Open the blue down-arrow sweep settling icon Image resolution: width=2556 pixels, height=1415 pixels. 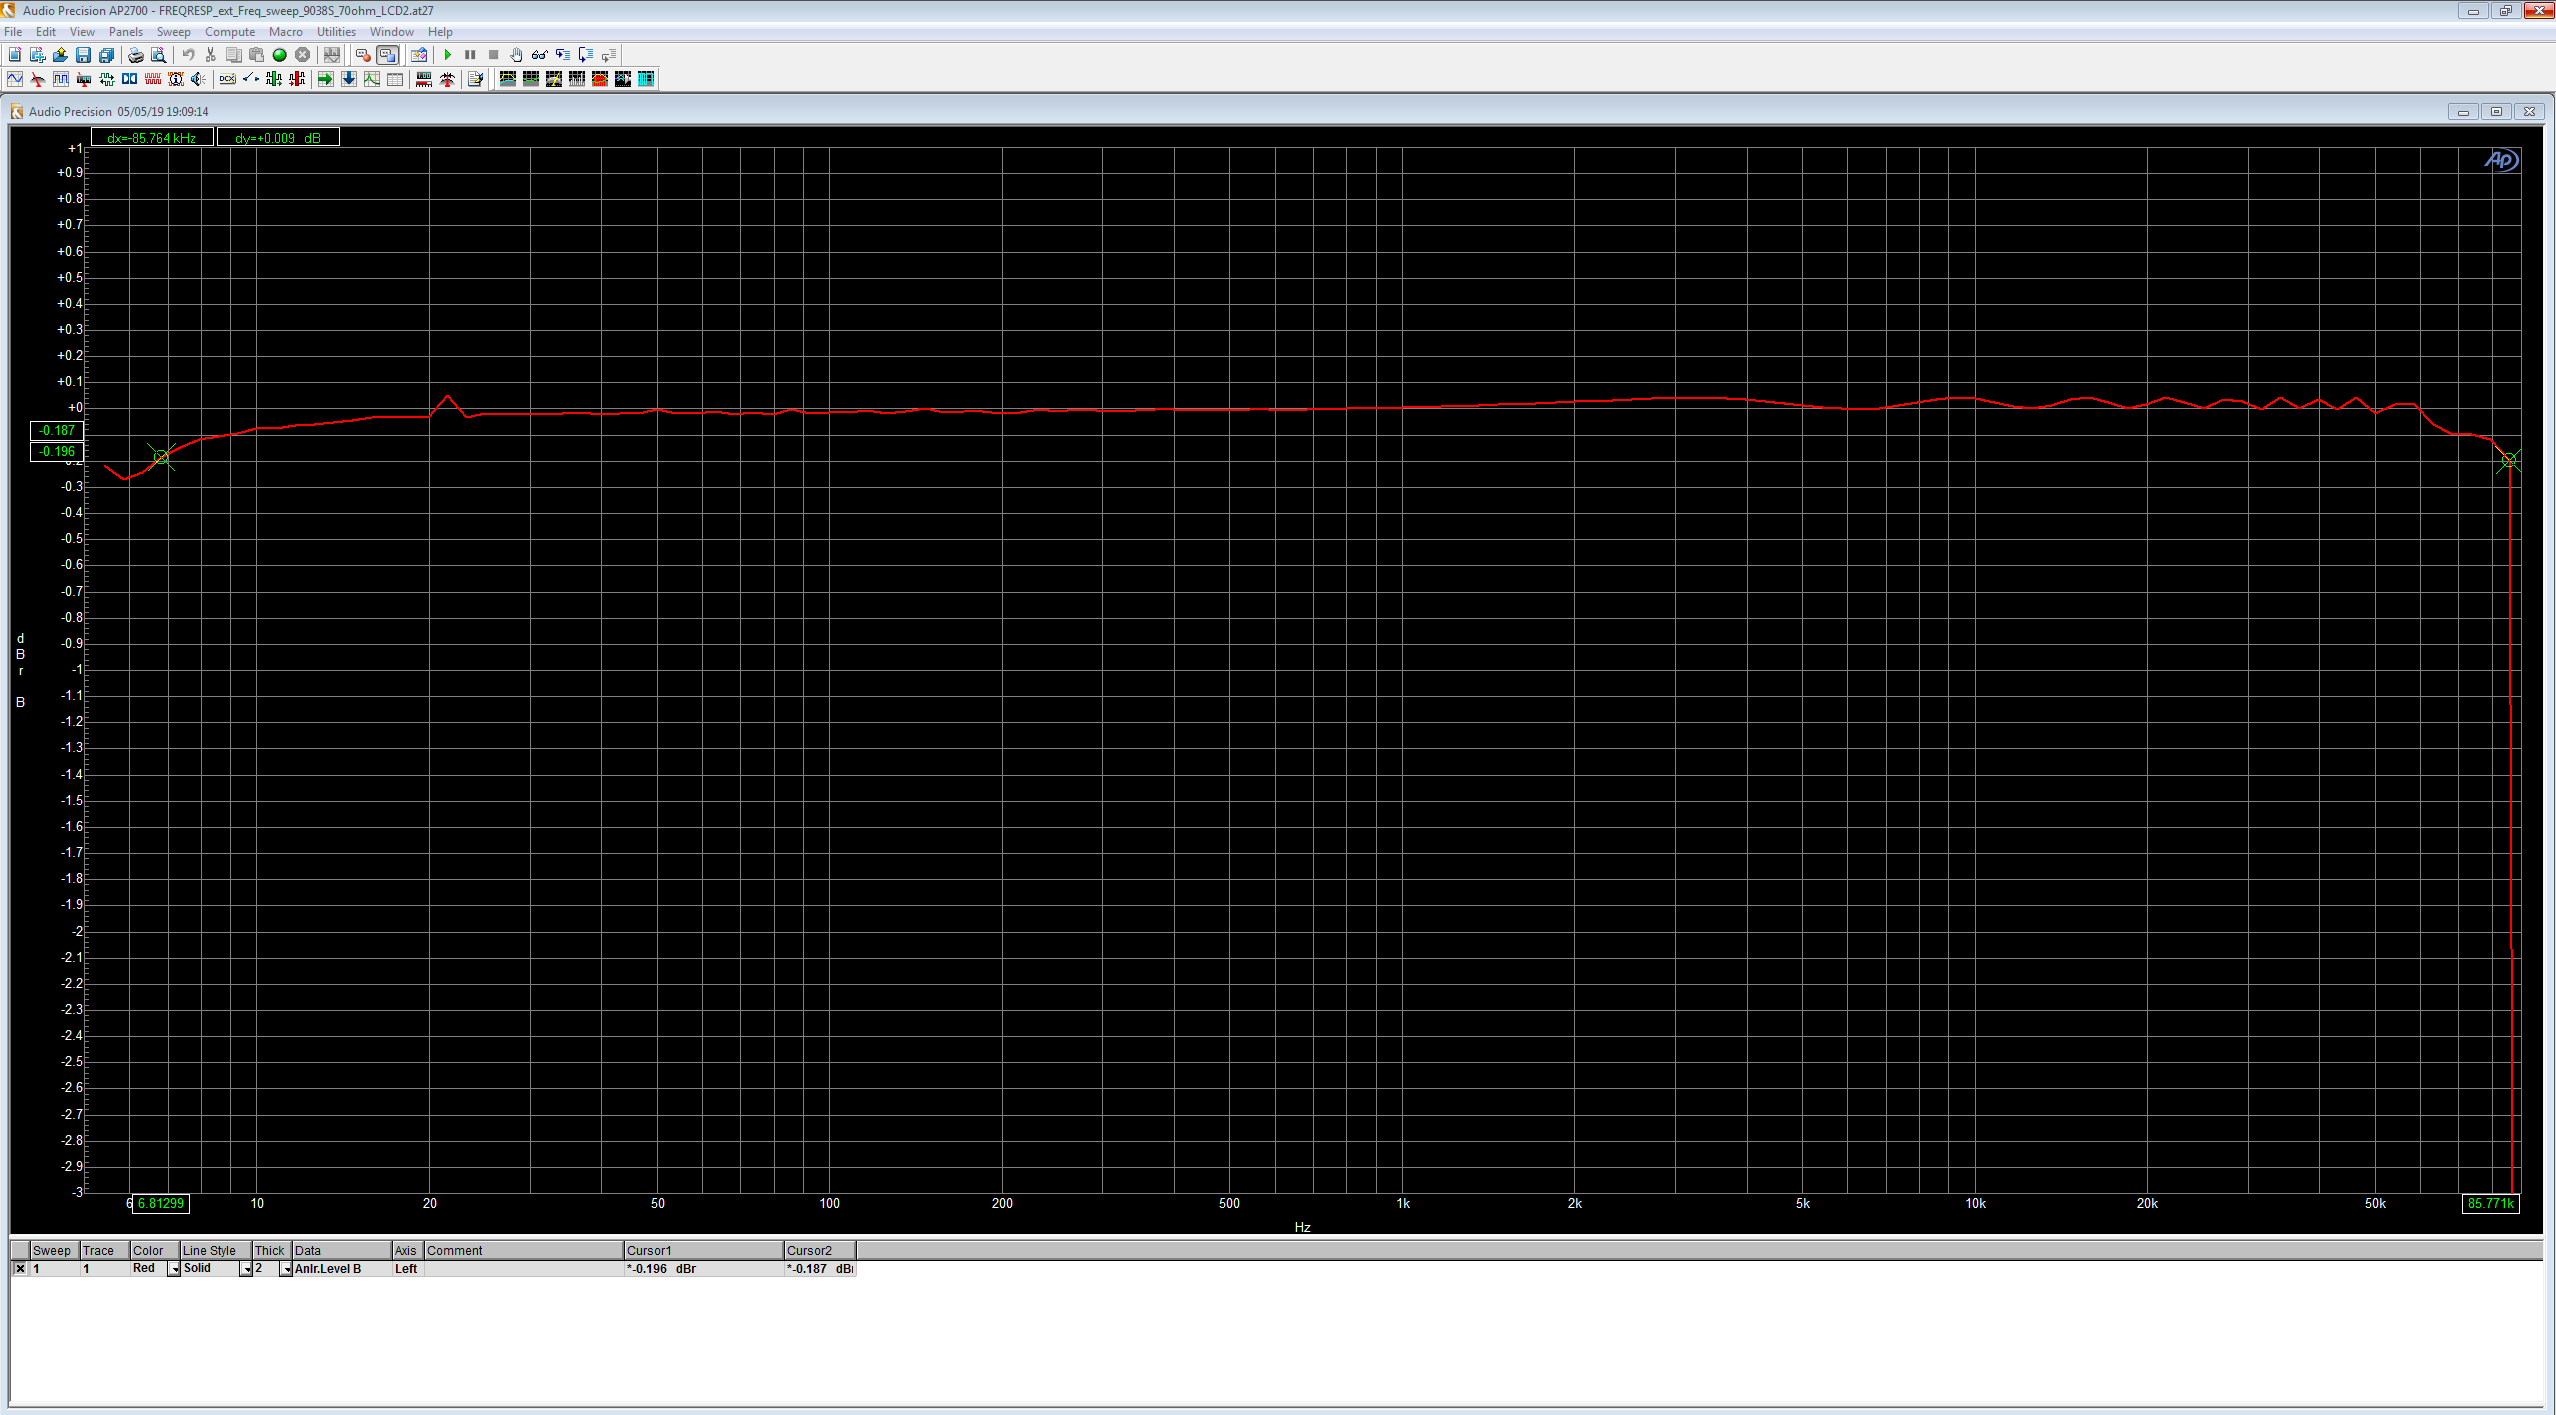[349, 79]
